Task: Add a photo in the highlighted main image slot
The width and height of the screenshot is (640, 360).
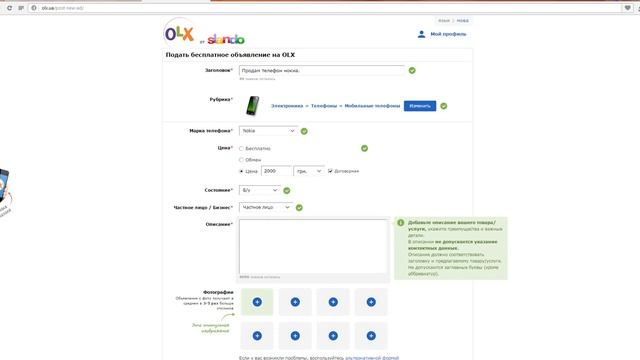Action: (257, 302)
